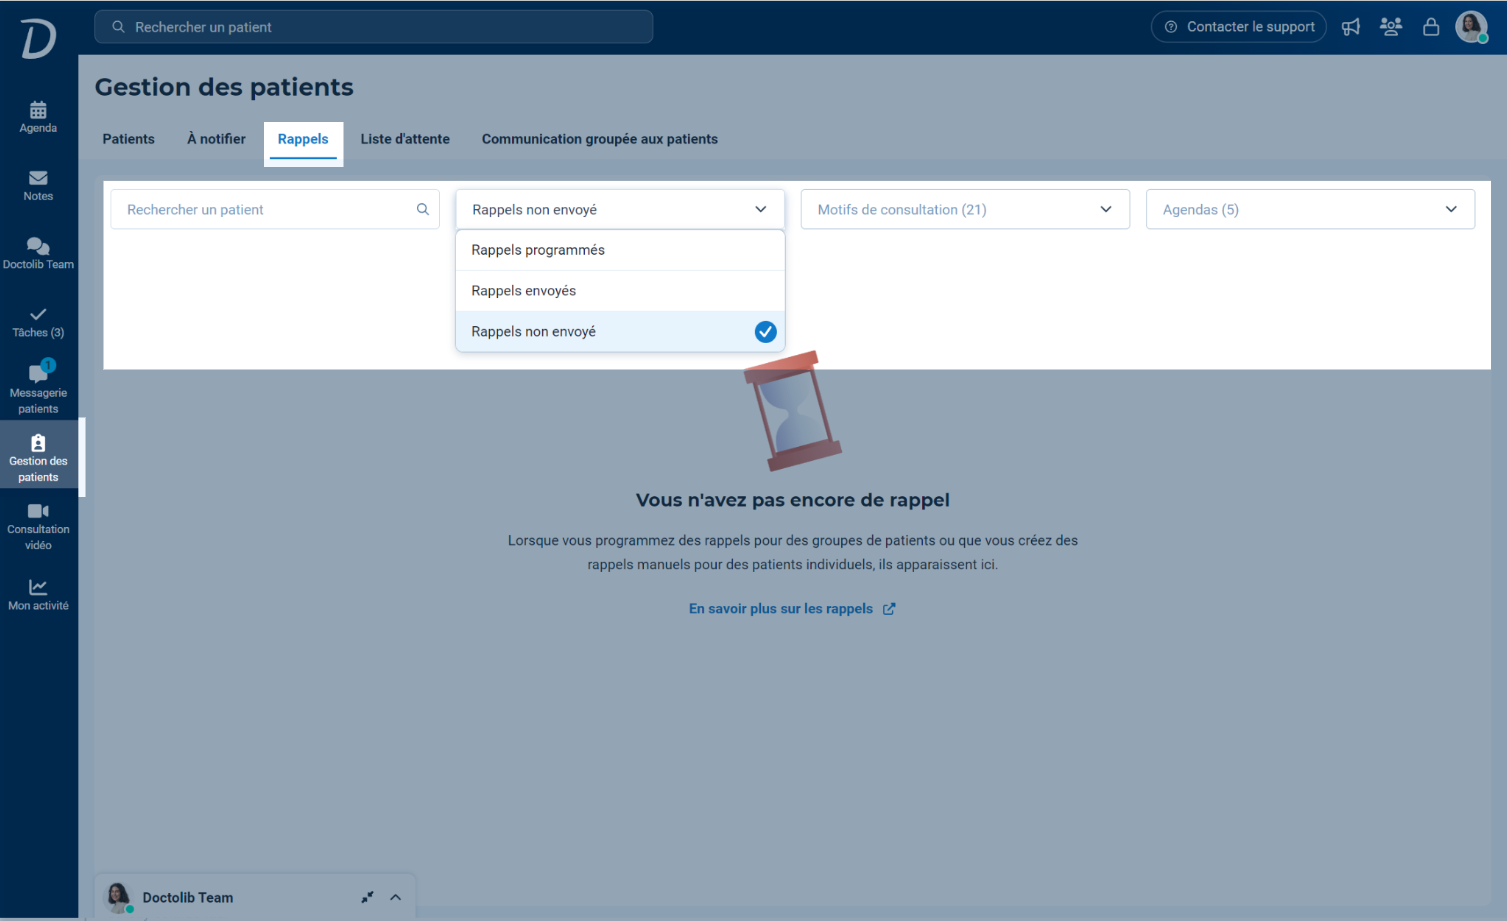Click the padlock lock icon in the header
The height and width of the screenshot is (921, 1507).
(x=1431, y=27)
